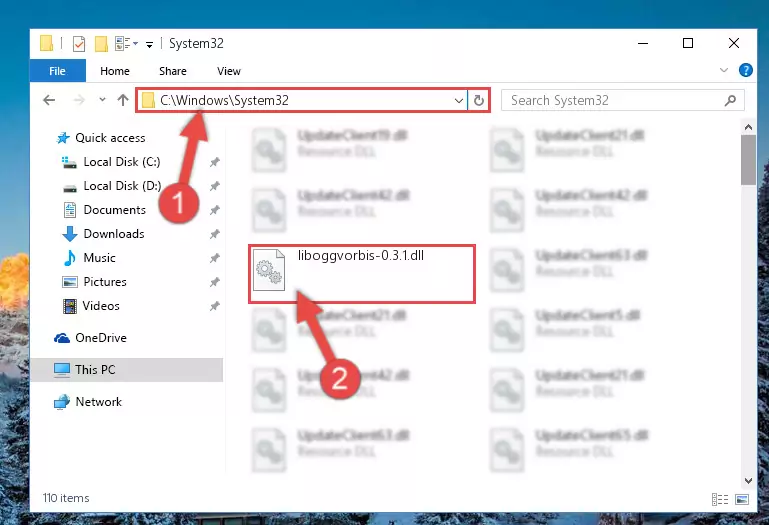
Task: Click the New folder icon in title bar
Action: click(101, 44)
